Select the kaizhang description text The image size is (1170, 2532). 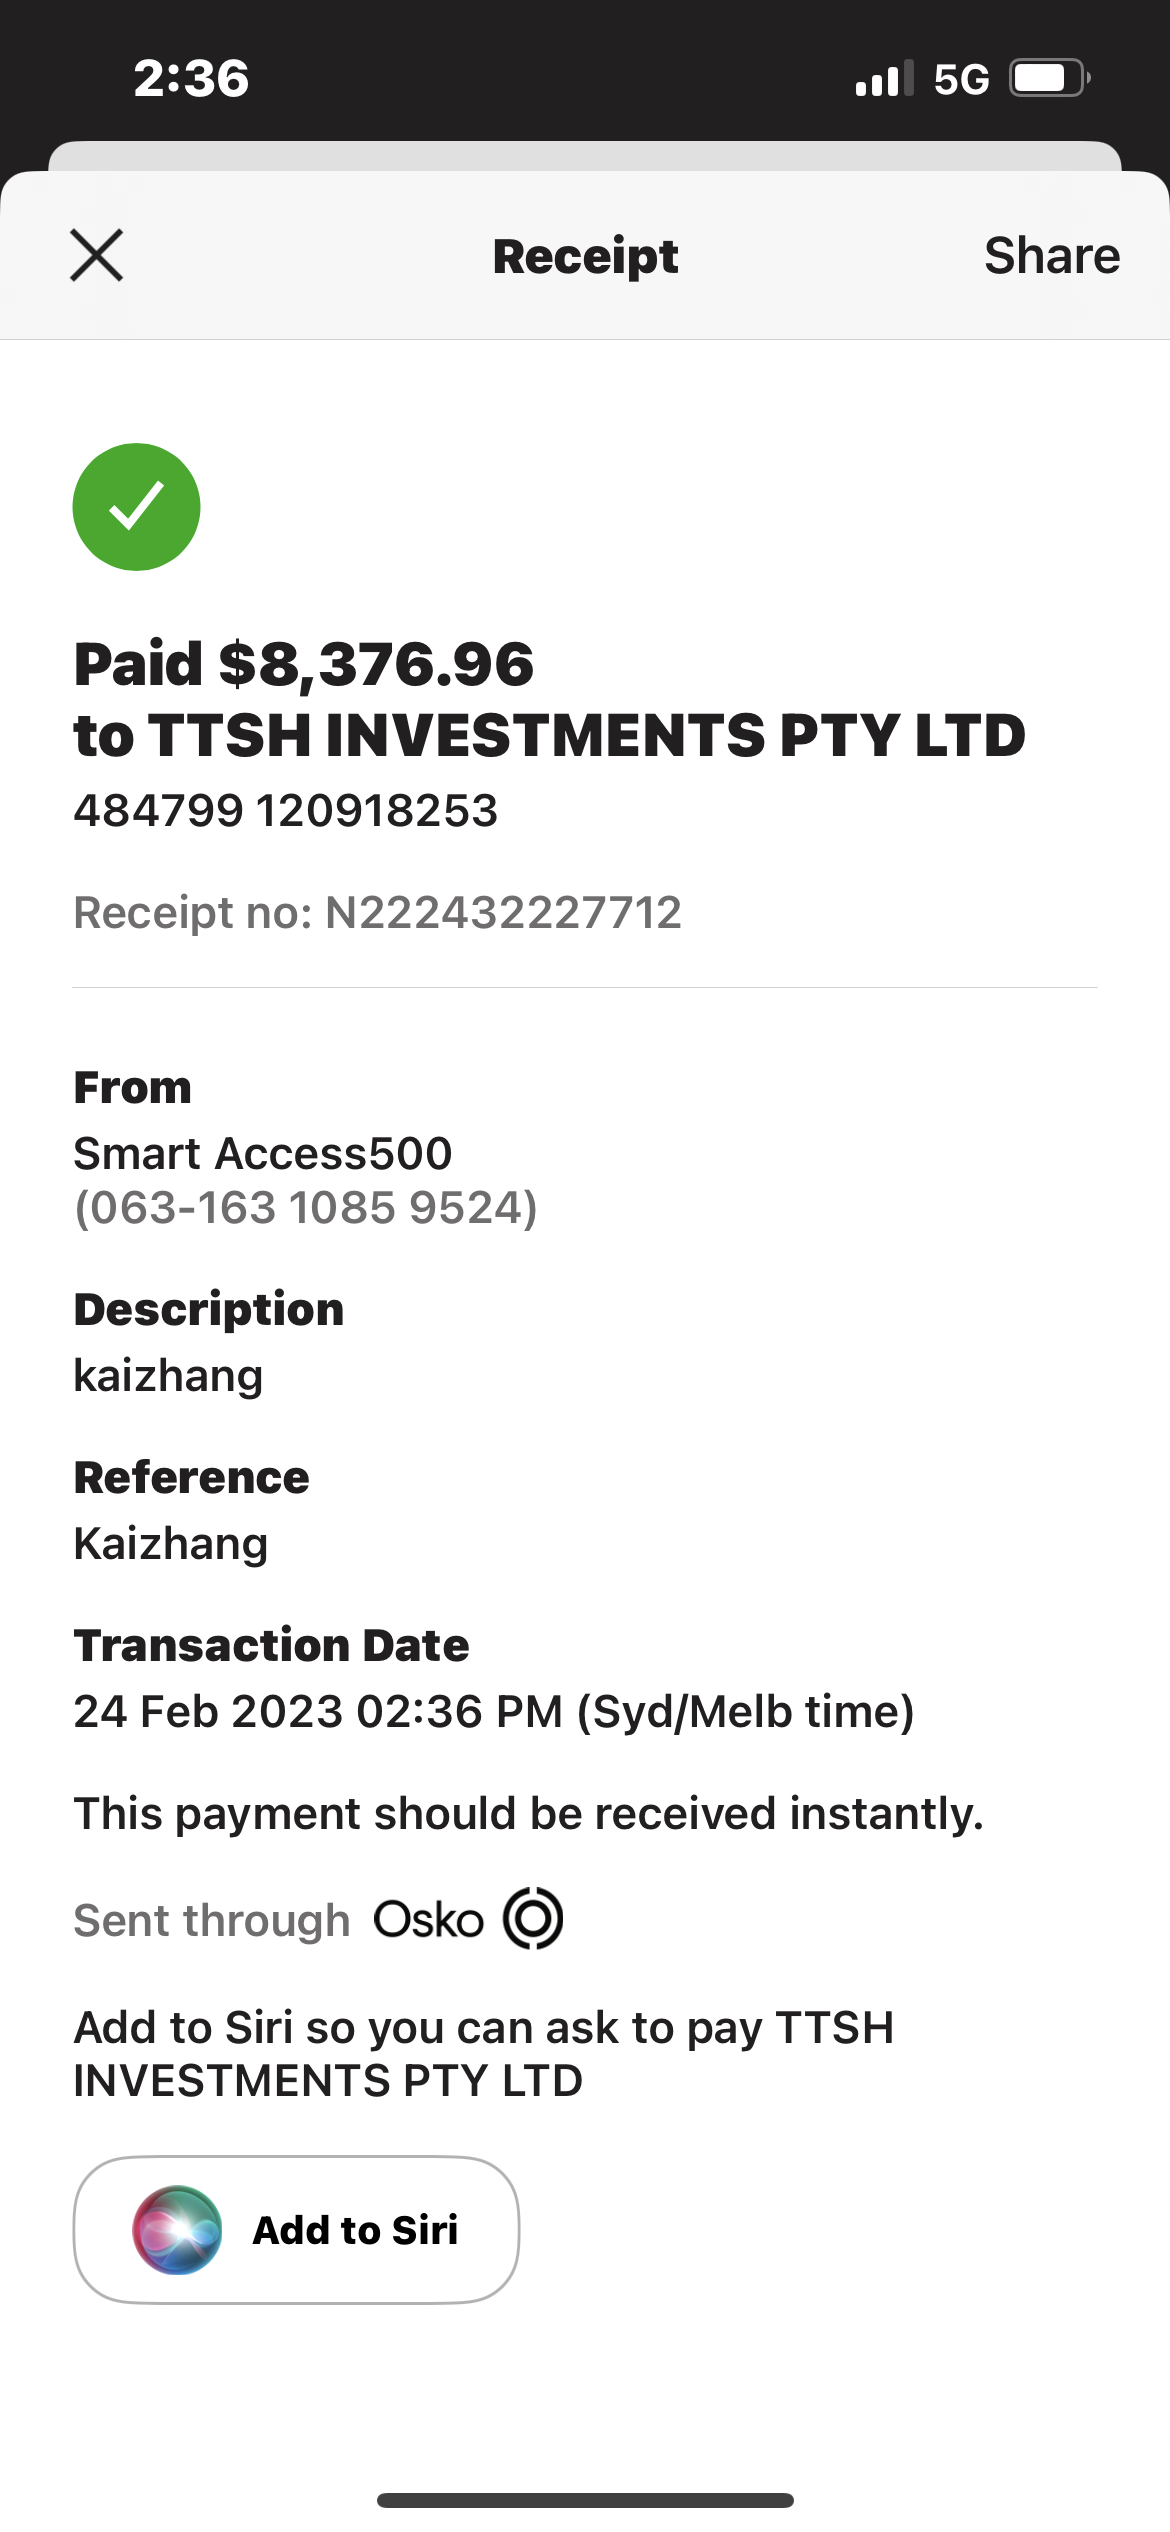click(169, 1376)
